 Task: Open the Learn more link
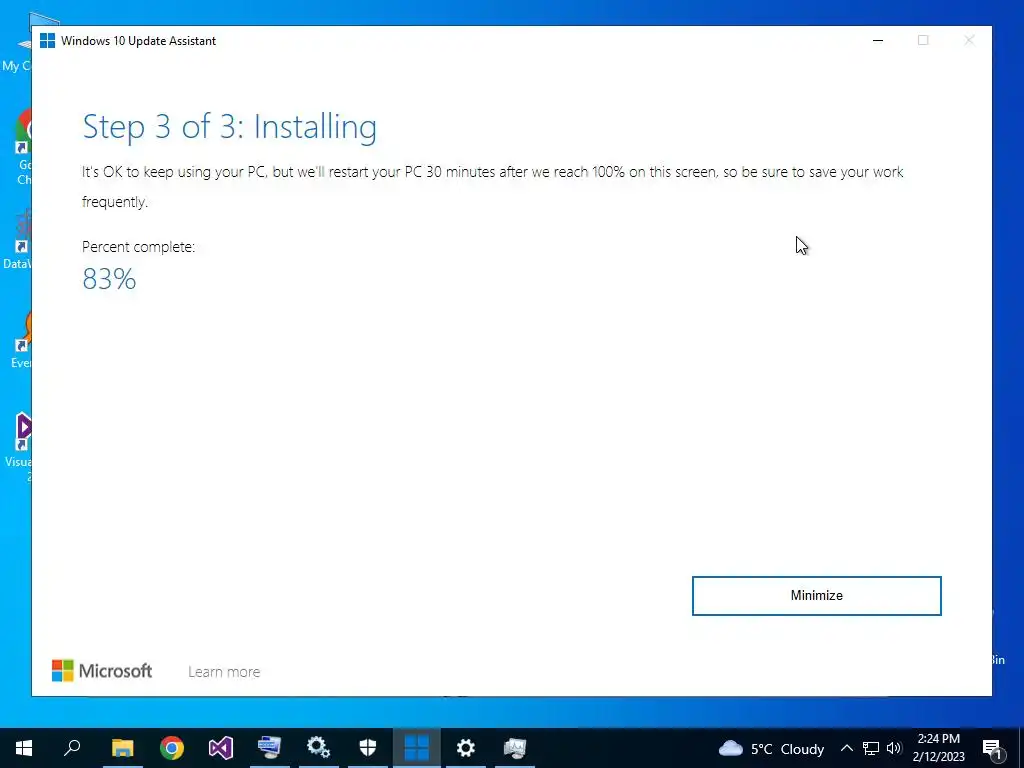pyautogui.click(x=224, y=671)
